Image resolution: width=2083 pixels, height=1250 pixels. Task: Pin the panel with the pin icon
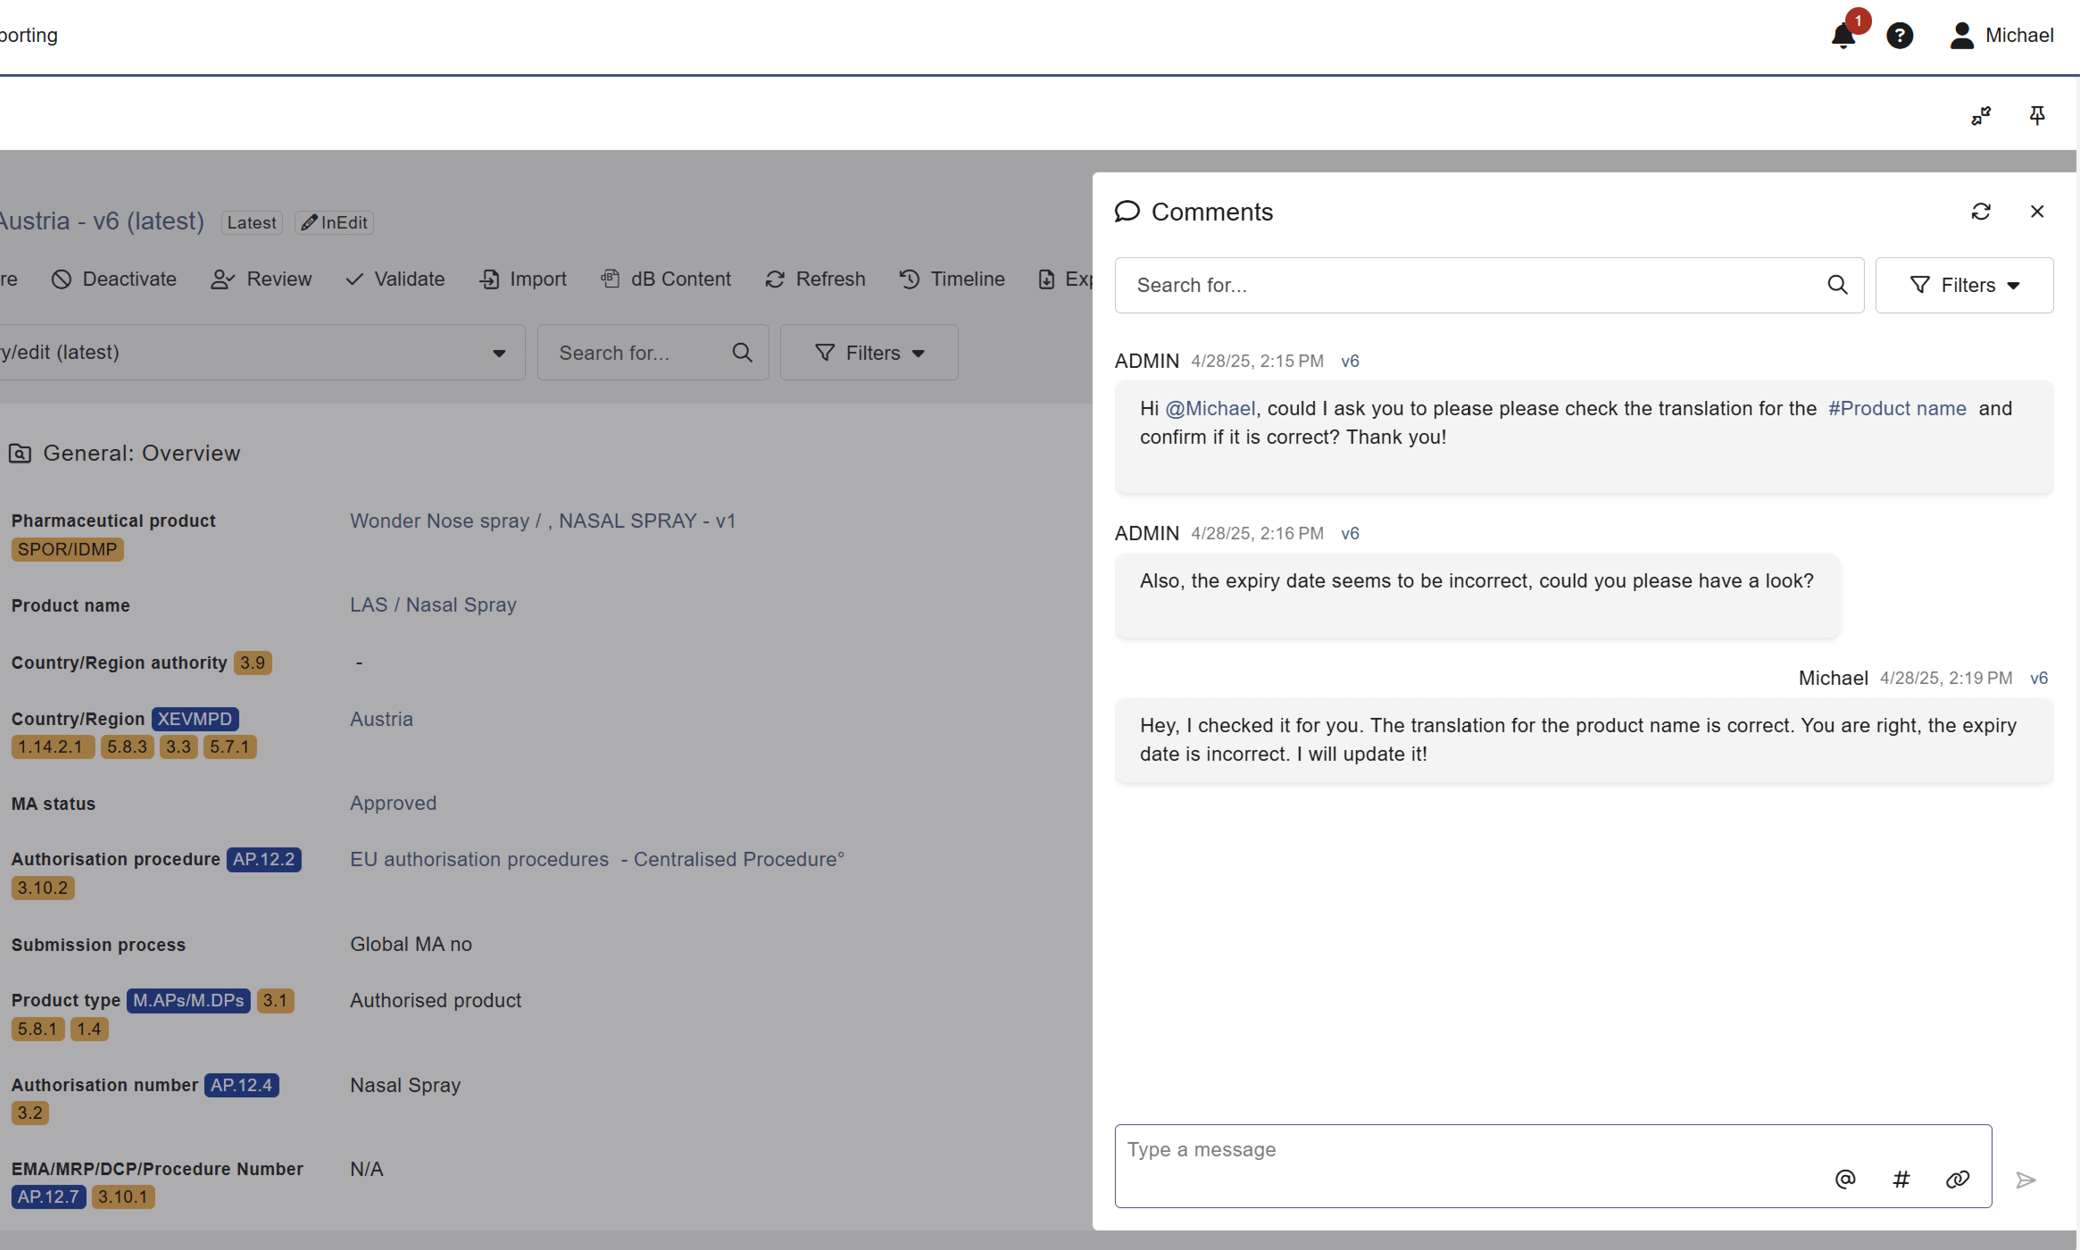pyautogui.click(x=2036, y=116)
